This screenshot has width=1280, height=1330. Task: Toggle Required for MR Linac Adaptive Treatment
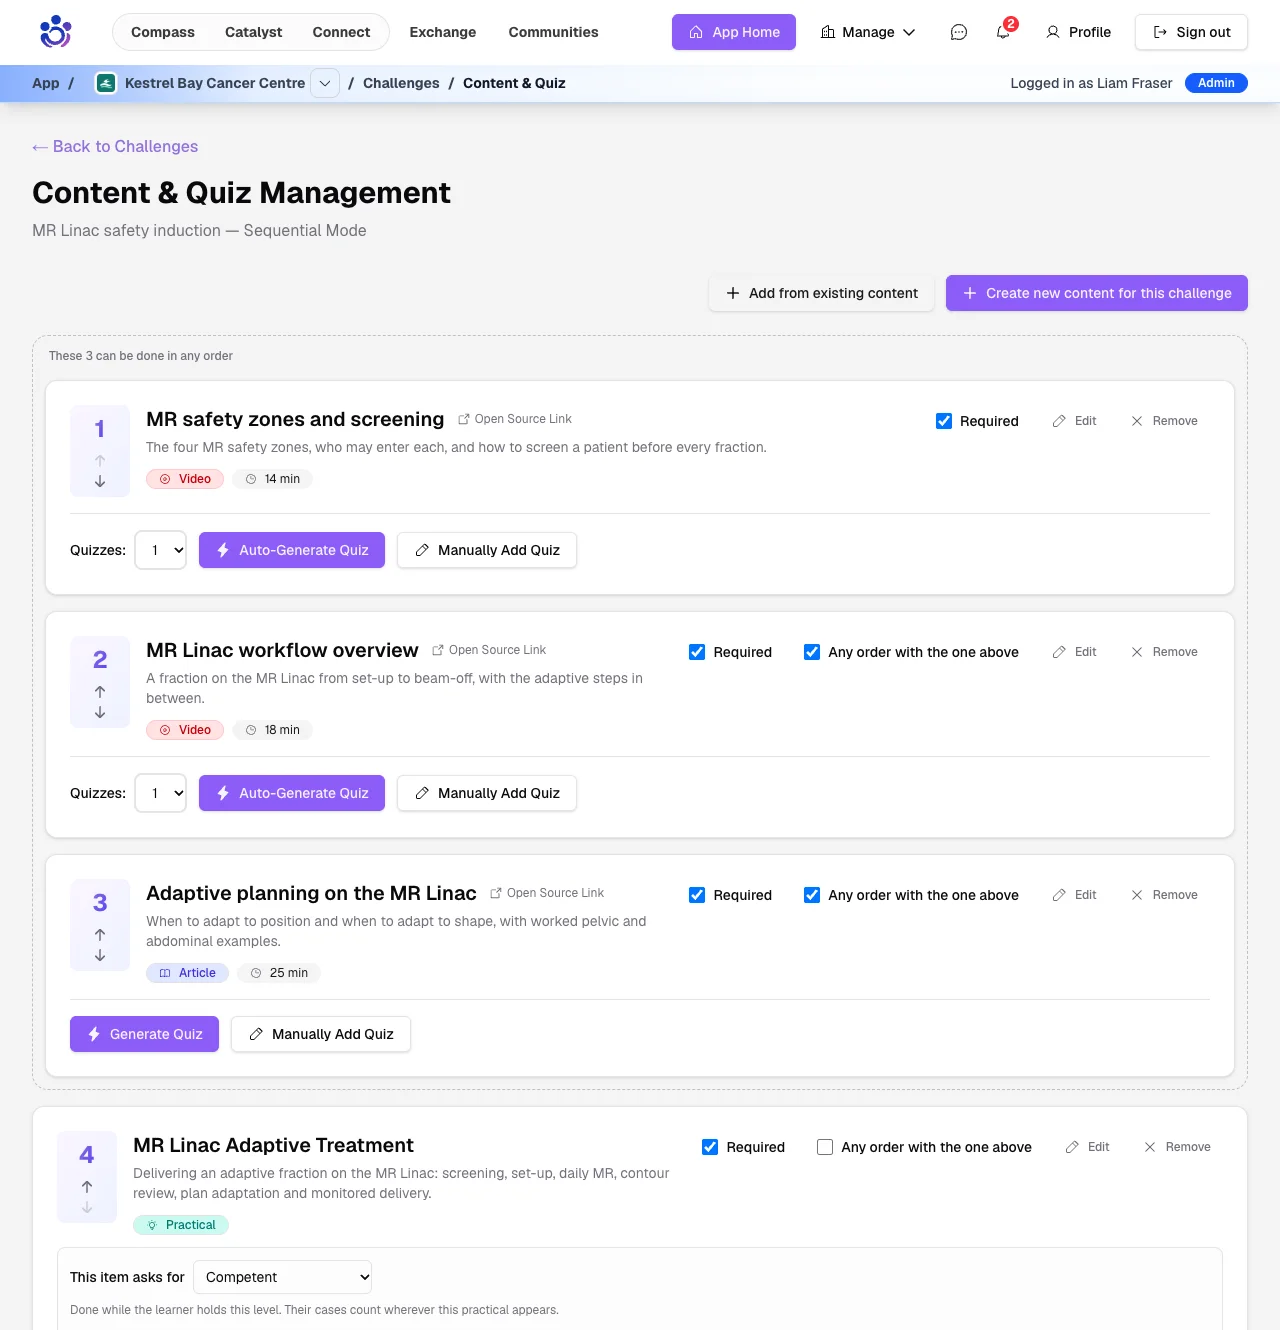click(710, 1147)
